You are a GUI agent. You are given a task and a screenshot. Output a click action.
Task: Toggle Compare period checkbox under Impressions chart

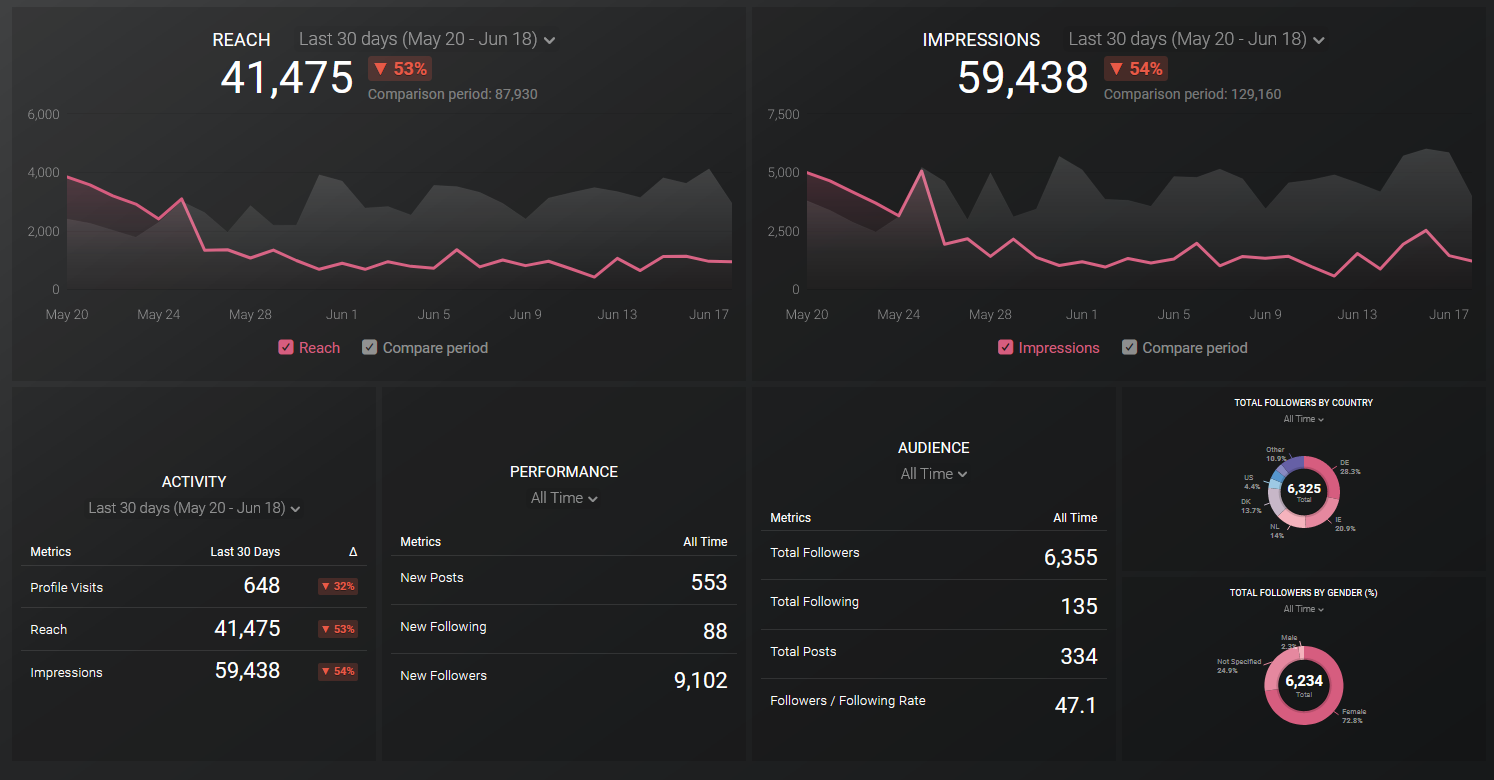coord(1130,348)
